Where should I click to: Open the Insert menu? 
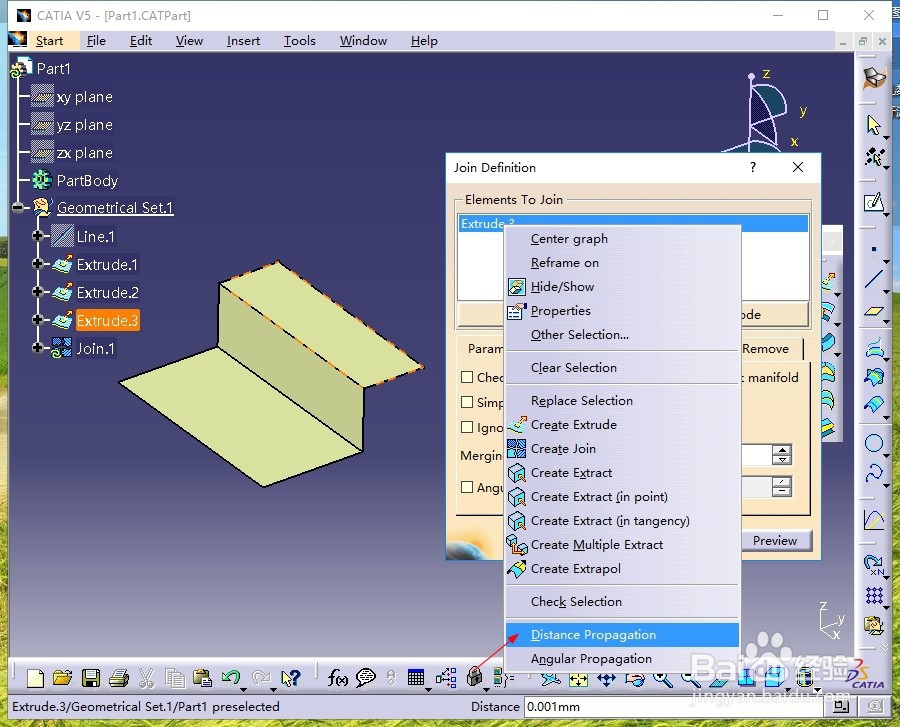point(243,41)
